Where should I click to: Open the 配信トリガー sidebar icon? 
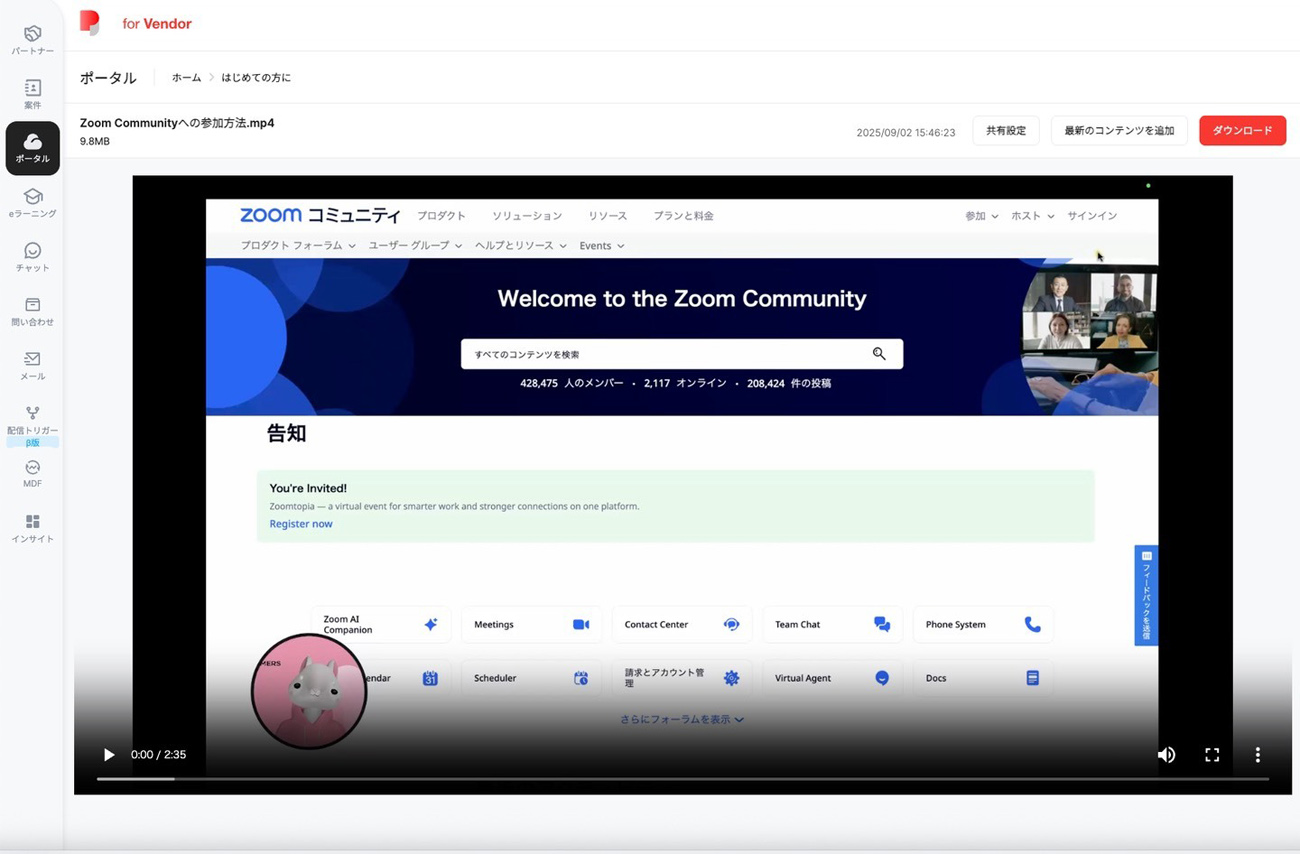point(32,419)
